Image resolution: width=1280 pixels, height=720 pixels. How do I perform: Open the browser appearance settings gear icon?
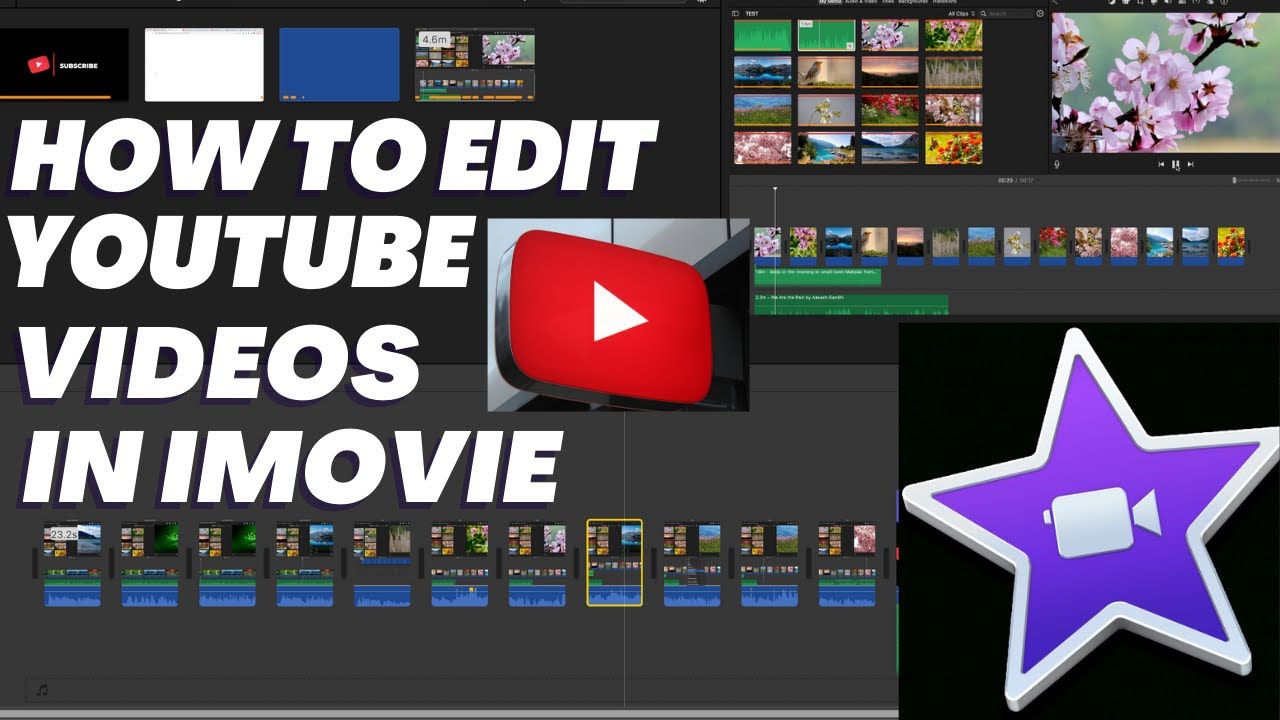[x=1040, y=14]
